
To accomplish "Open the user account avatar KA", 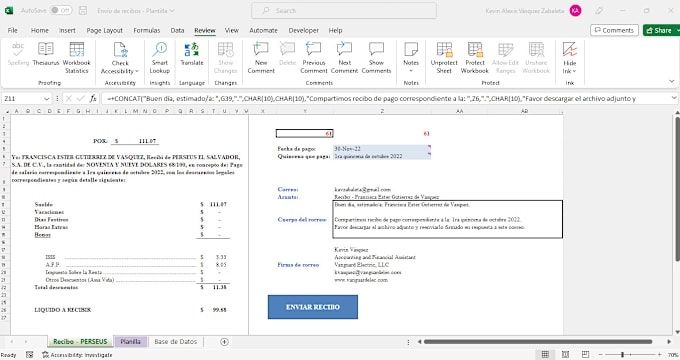I will point(575,10).
